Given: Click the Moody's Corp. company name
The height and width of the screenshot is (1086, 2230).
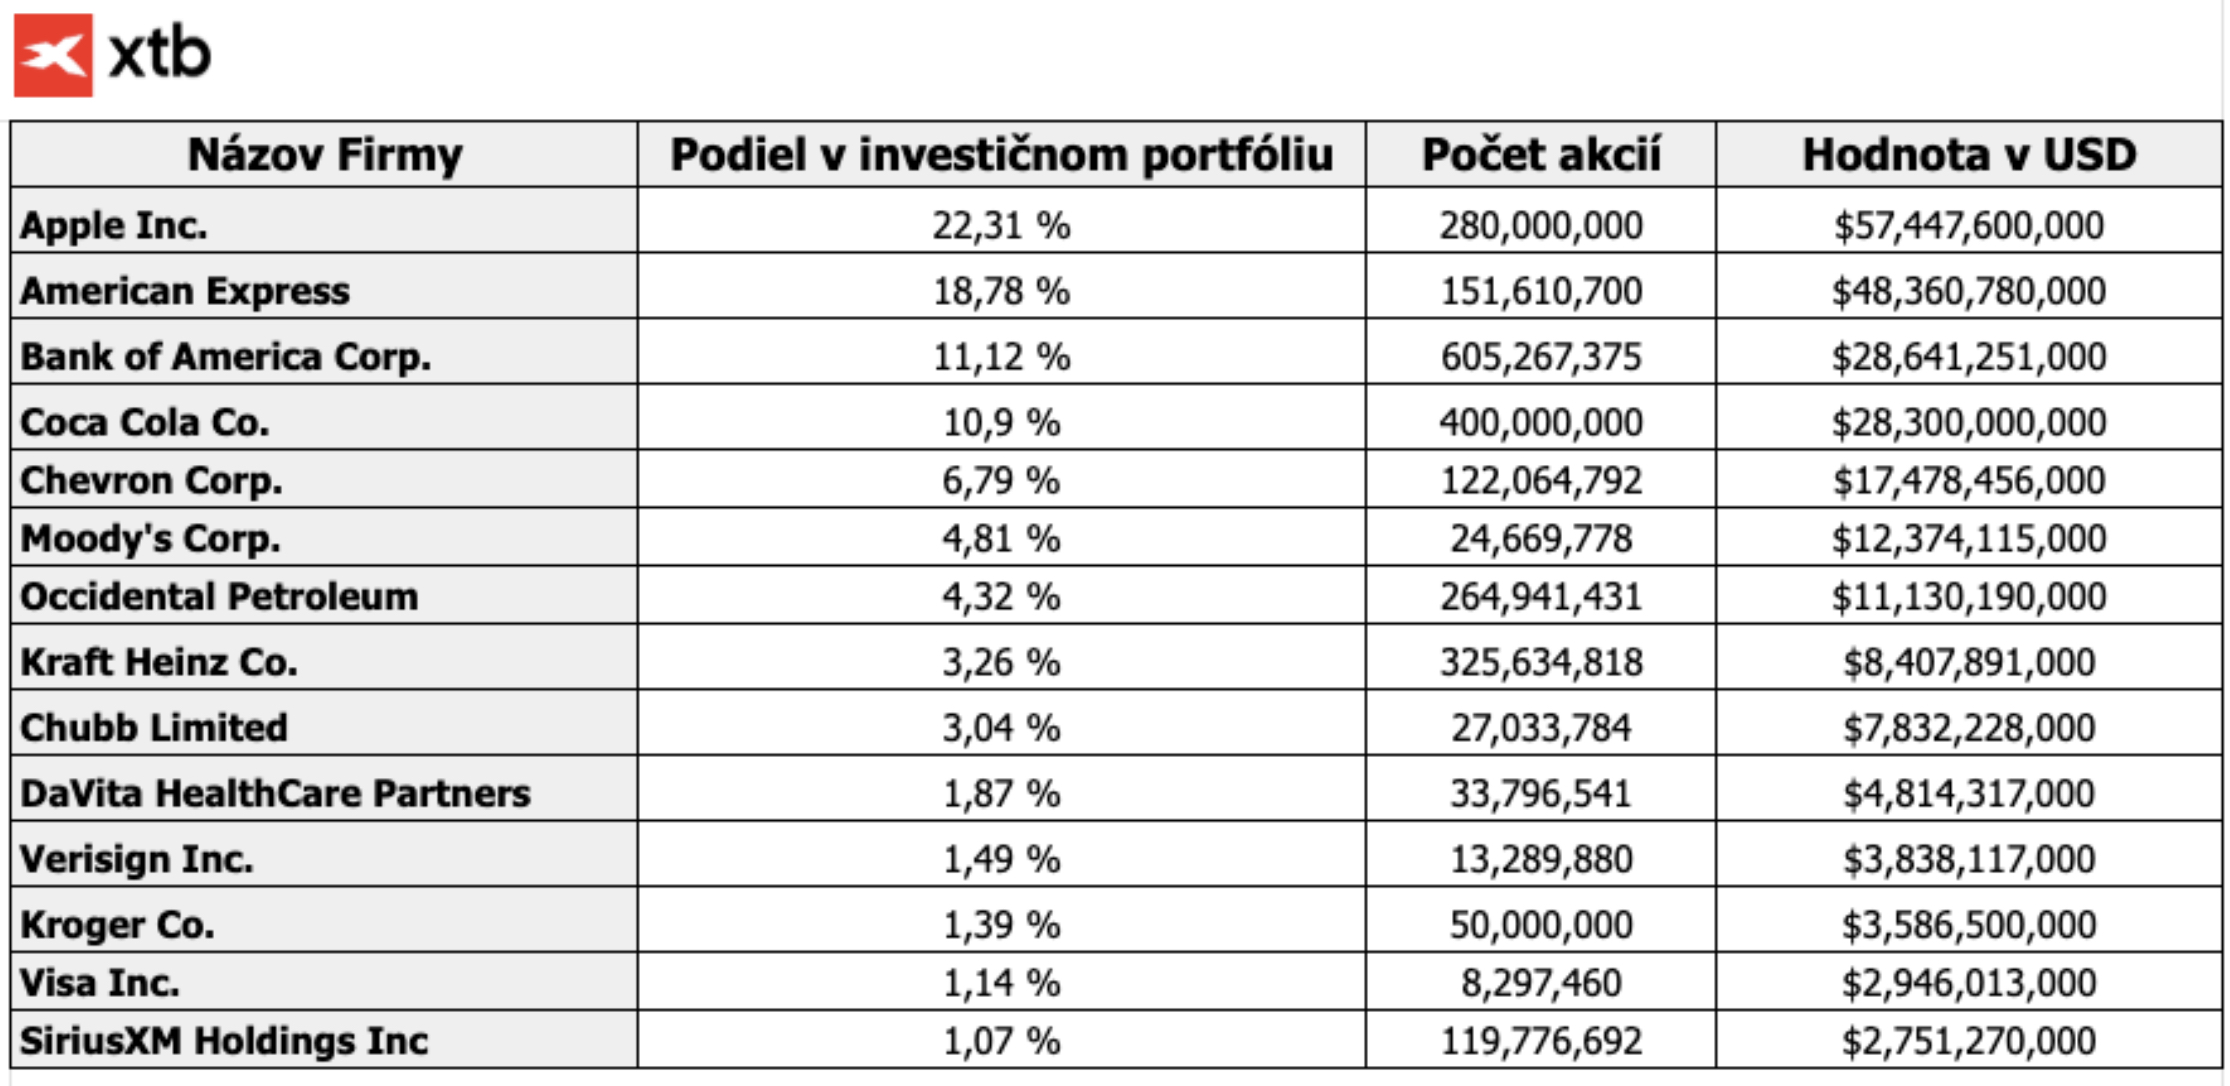Looking at the screenshot, I should [x=151, y=539].
